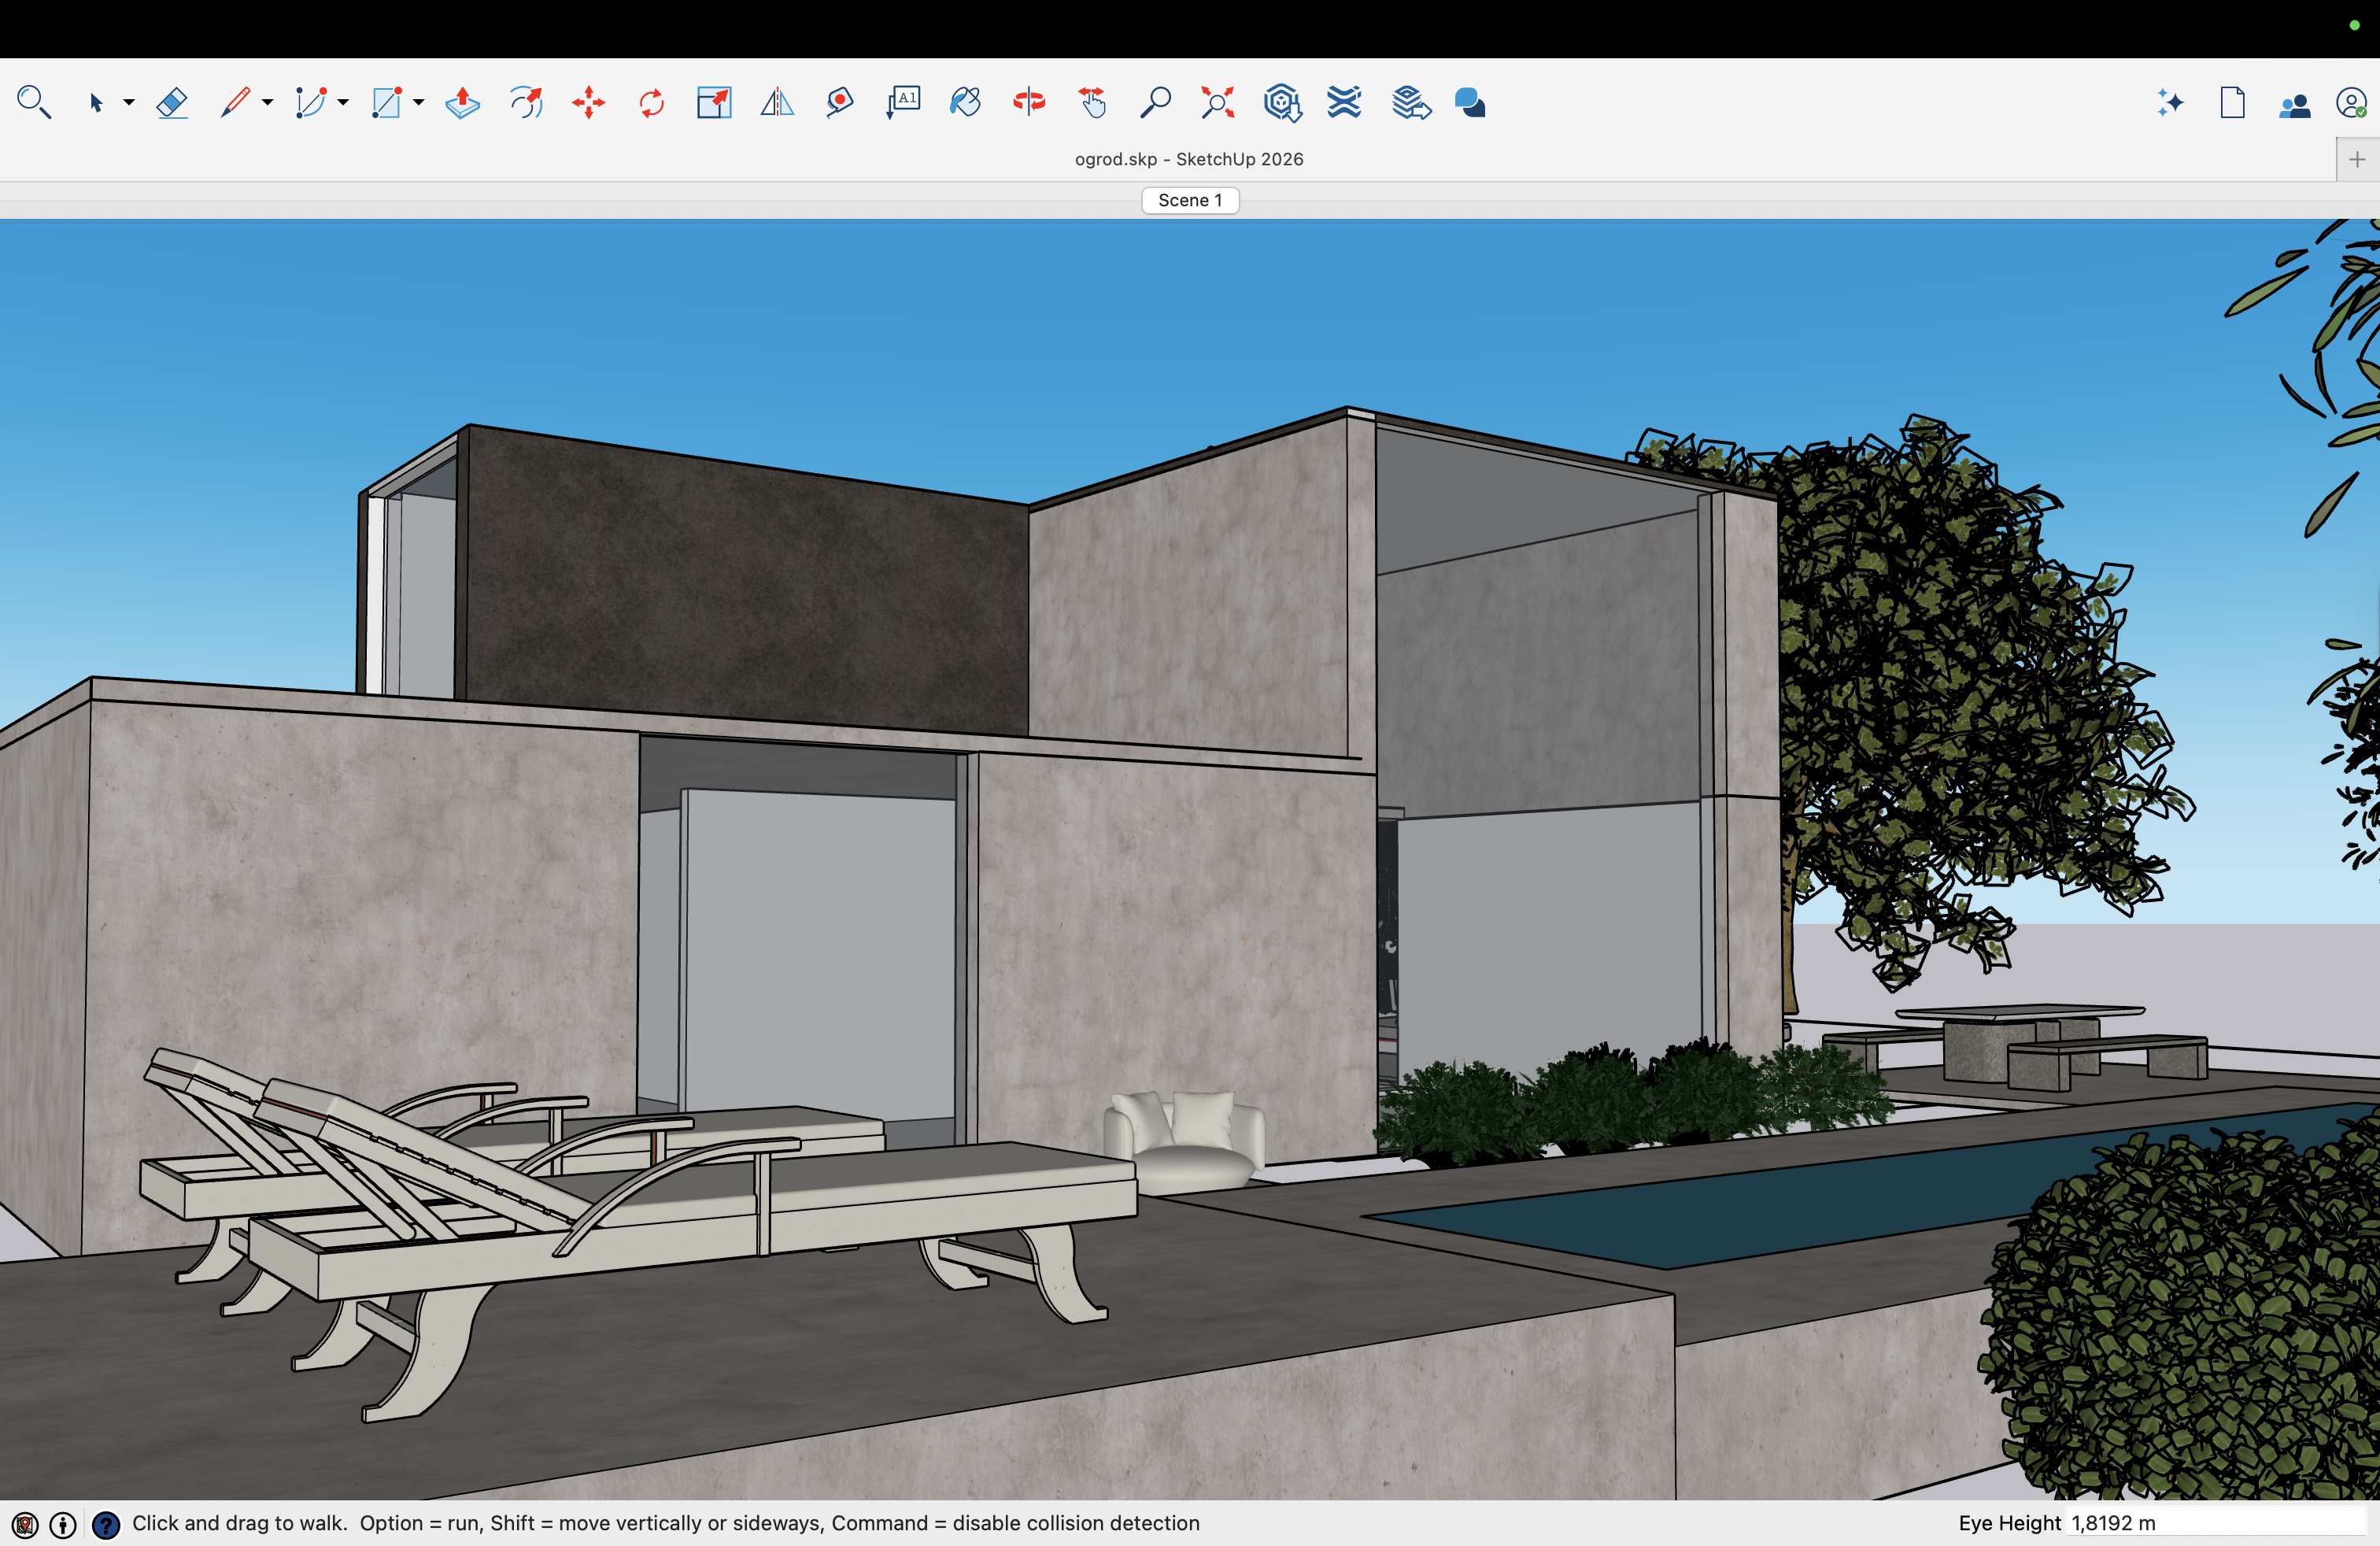Switch to the Scene 1 tab

[1190, 200]
